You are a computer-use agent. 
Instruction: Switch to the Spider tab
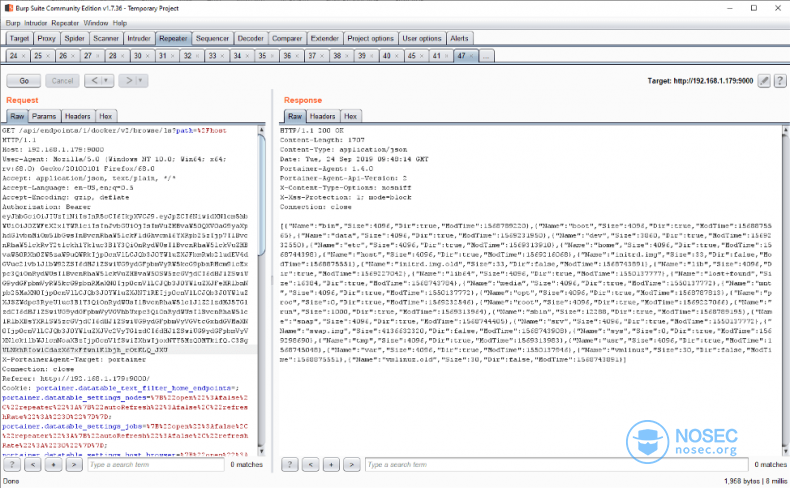(x=75, y=38)
